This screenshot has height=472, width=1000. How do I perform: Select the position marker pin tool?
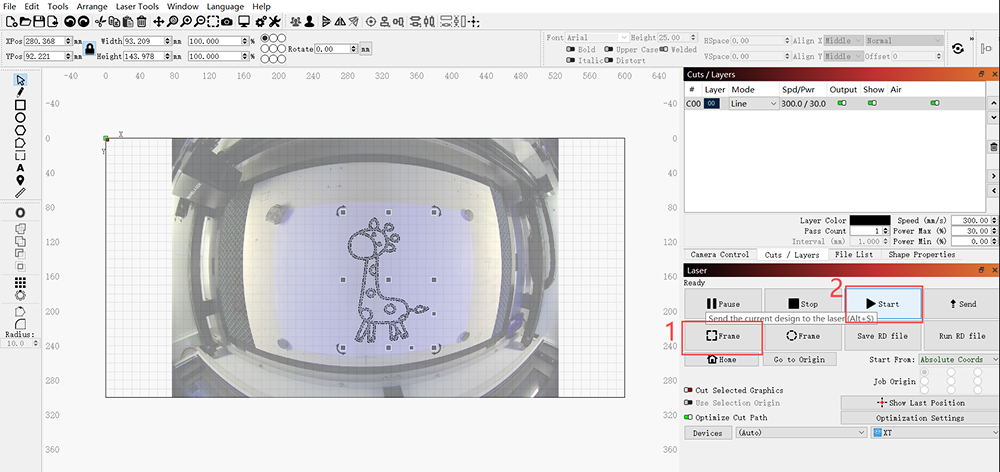(x=20, y=180)
